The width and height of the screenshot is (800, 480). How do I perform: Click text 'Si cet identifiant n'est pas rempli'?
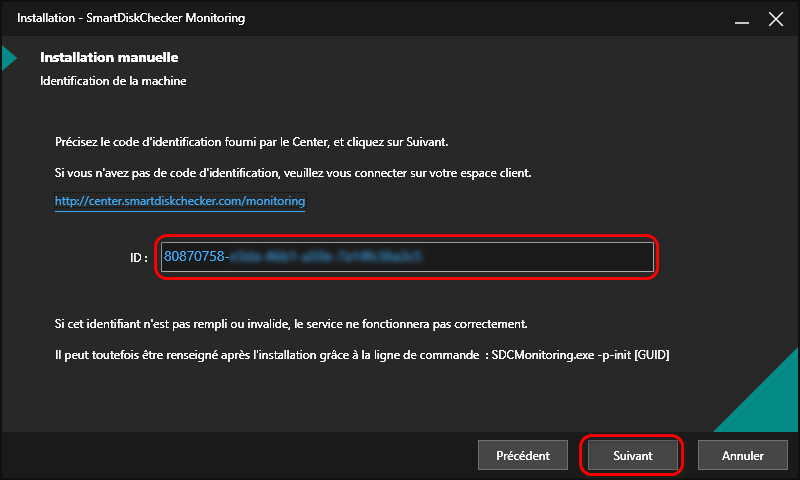141,324
